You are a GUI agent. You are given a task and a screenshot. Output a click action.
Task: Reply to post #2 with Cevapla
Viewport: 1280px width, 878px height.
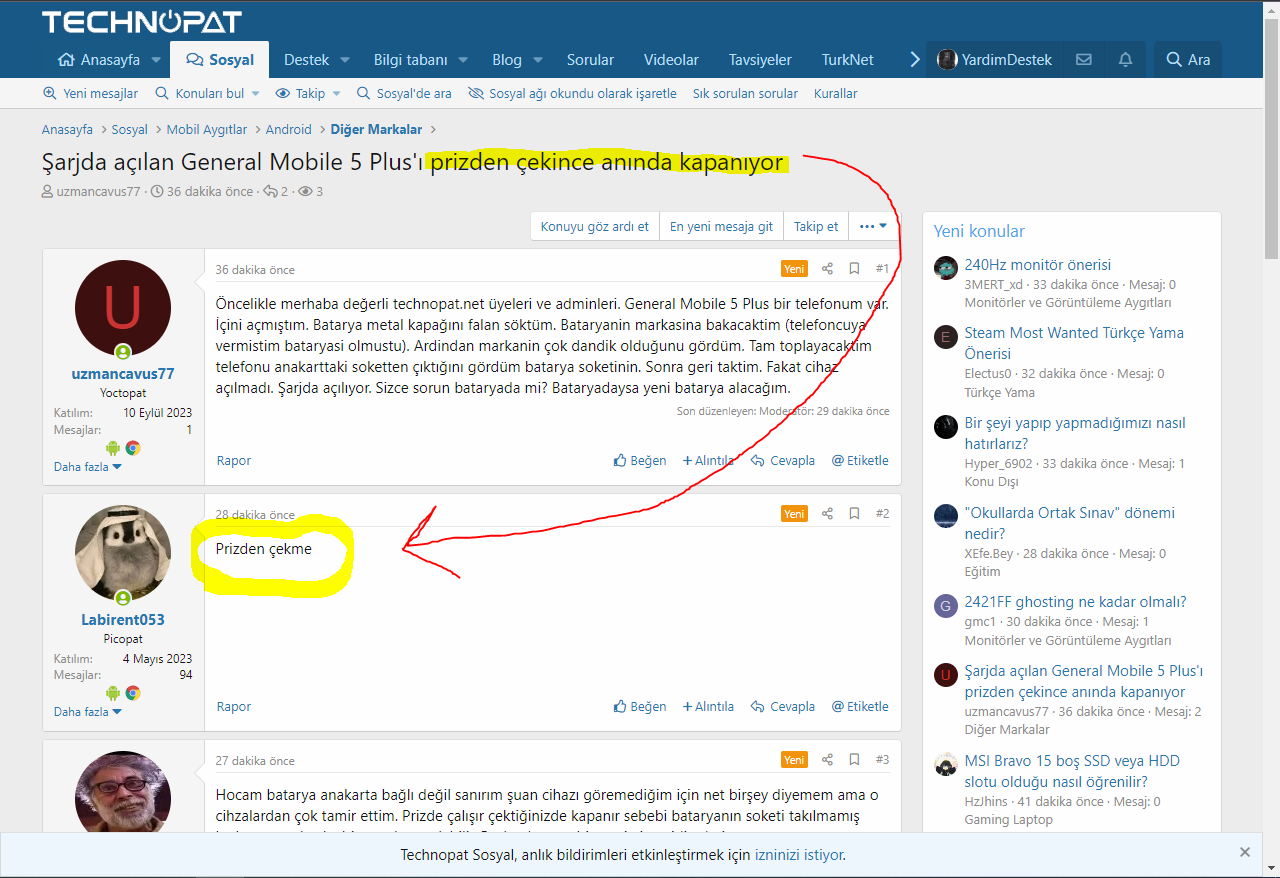(x=783, y=706)
